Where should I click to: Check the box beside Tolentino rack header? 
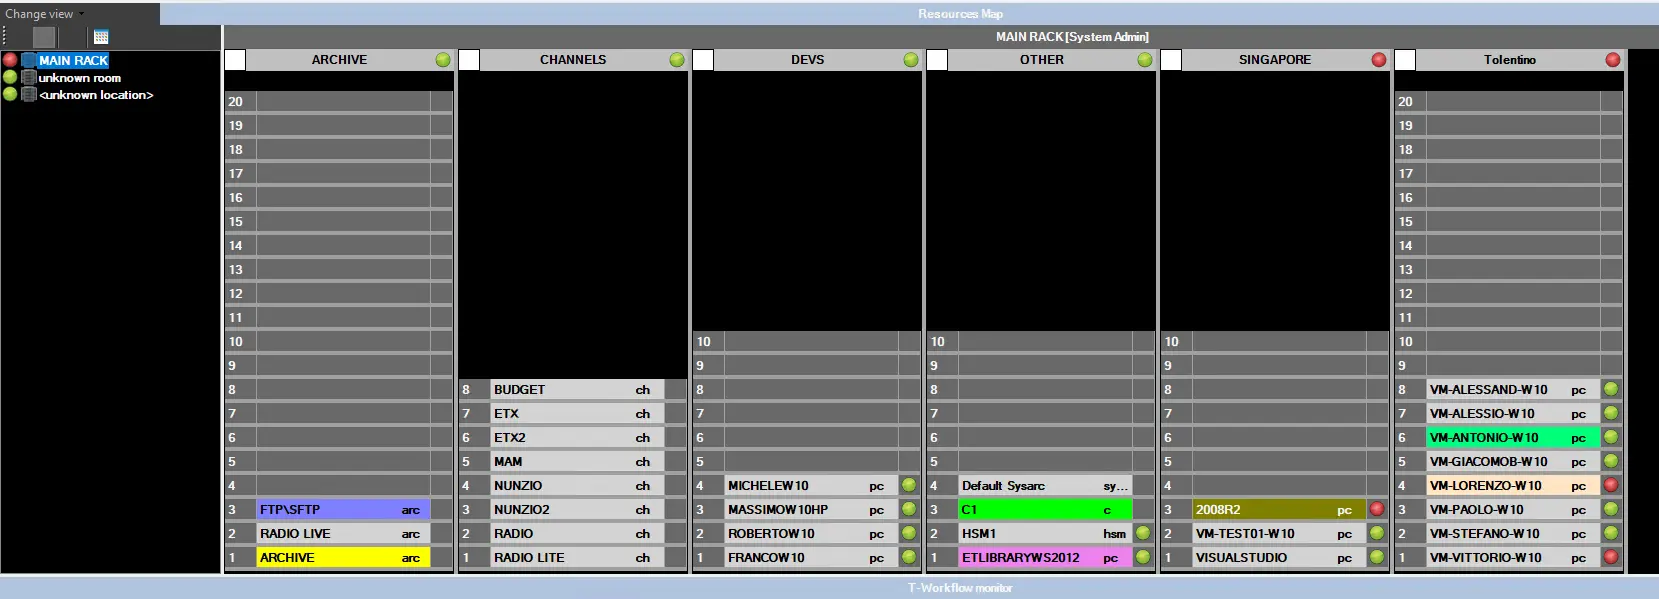click(1405, 60)
